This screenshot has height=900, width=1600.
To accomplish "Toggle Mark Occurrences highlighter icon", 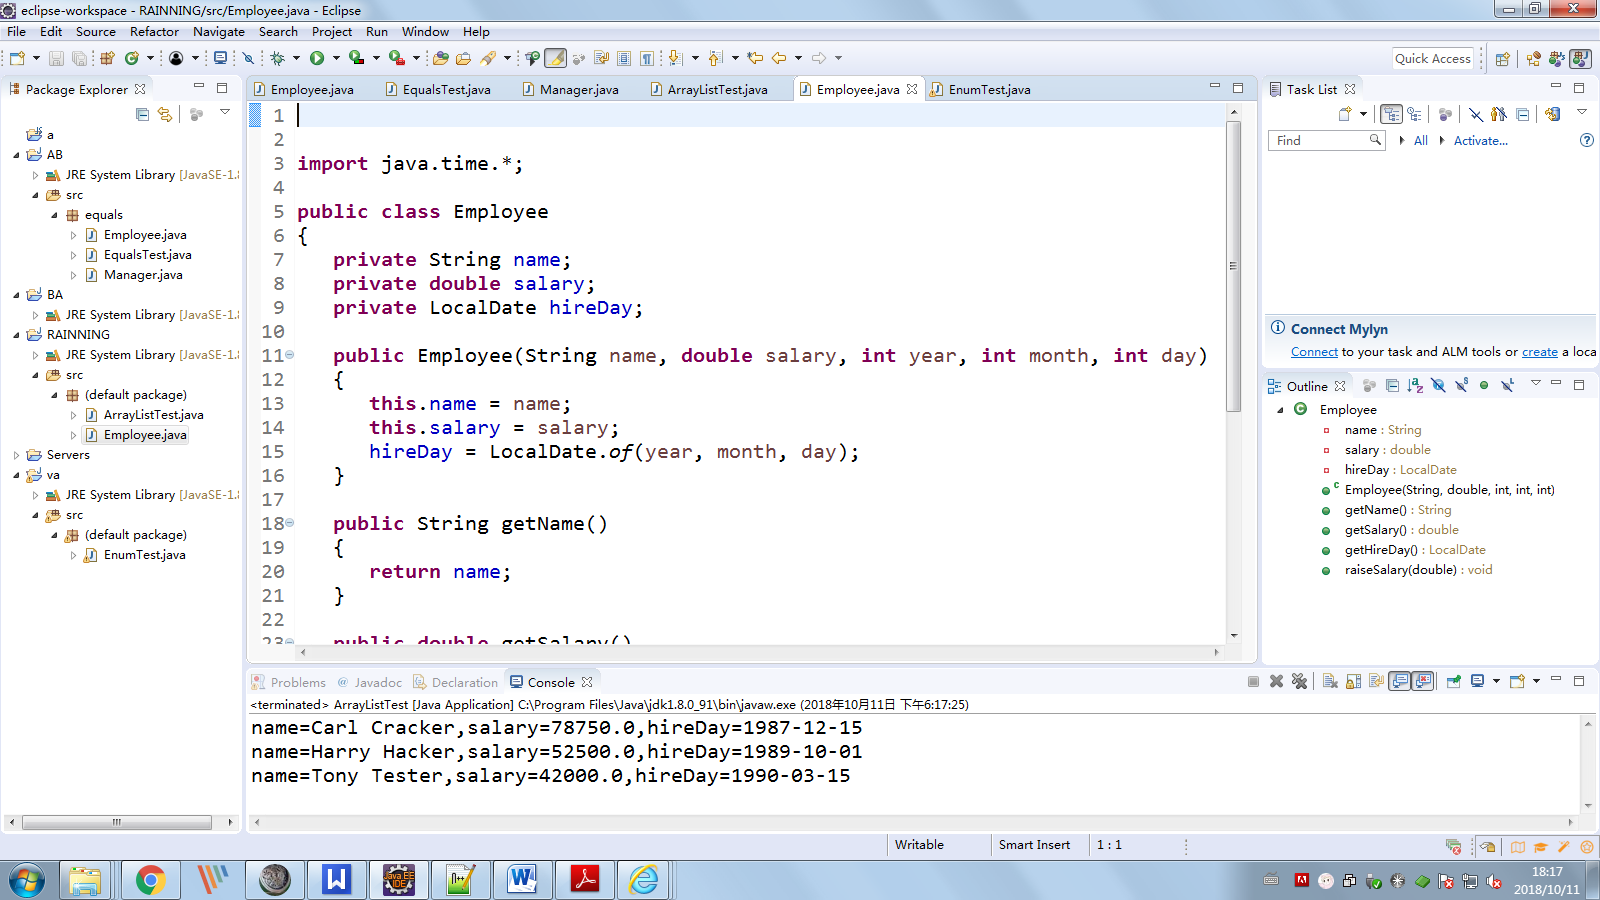I will tap(555, 58).
